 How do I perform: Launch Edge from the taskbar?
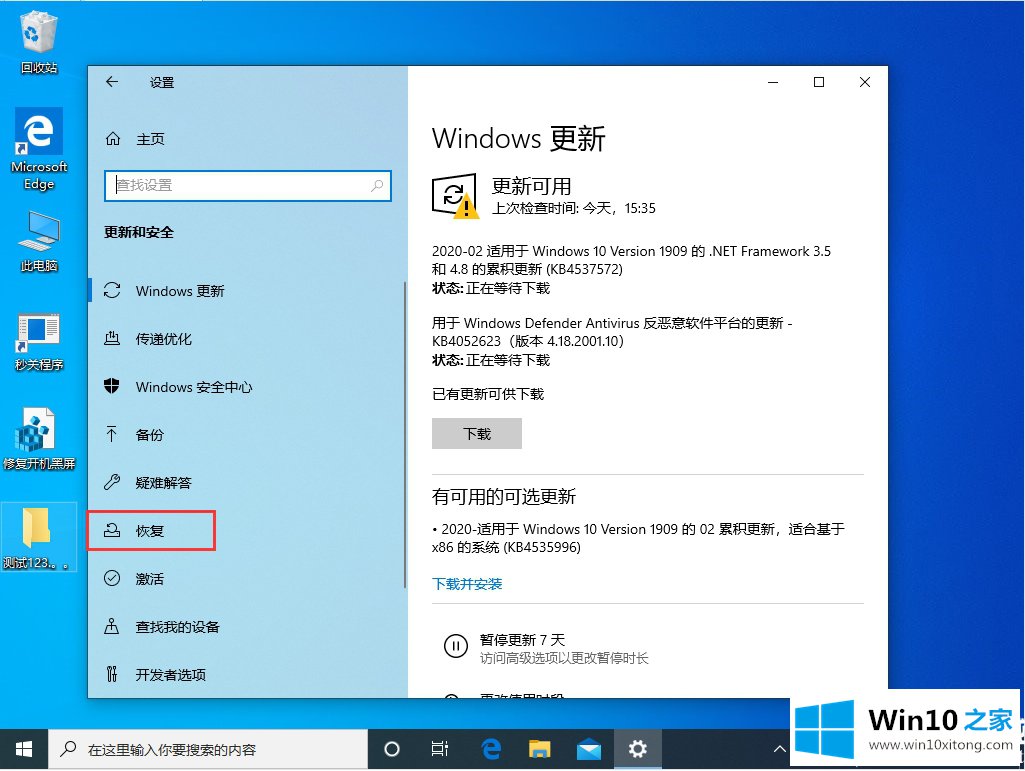(491, 749)
